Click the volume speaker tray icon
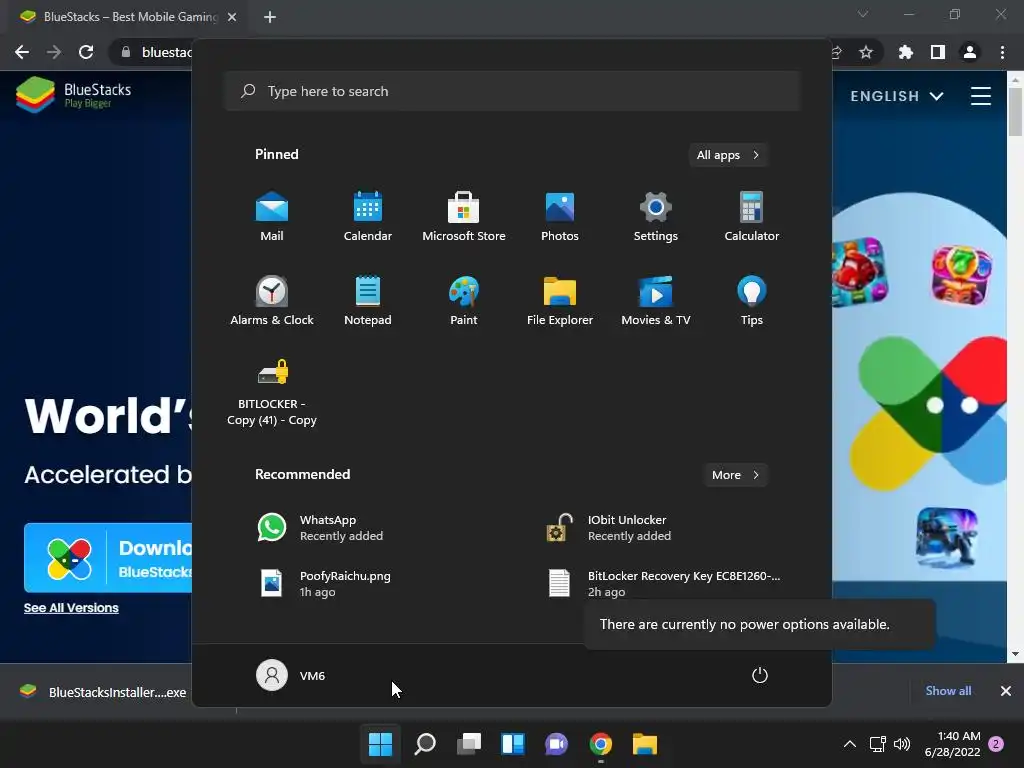This screenshot has width=1024, height=768. coord(902,744)
